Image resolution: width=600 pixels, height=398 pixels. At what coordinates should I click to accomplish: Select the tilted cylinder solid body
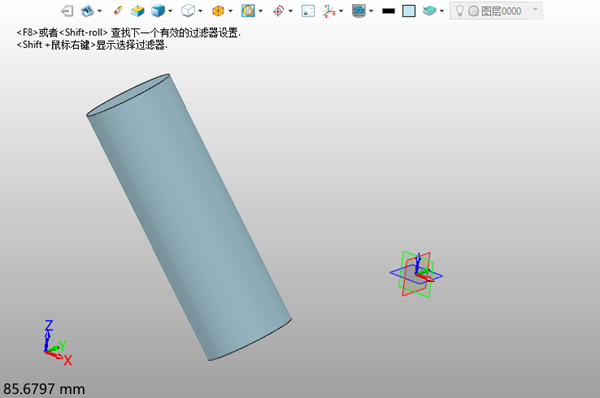[189, 217]
